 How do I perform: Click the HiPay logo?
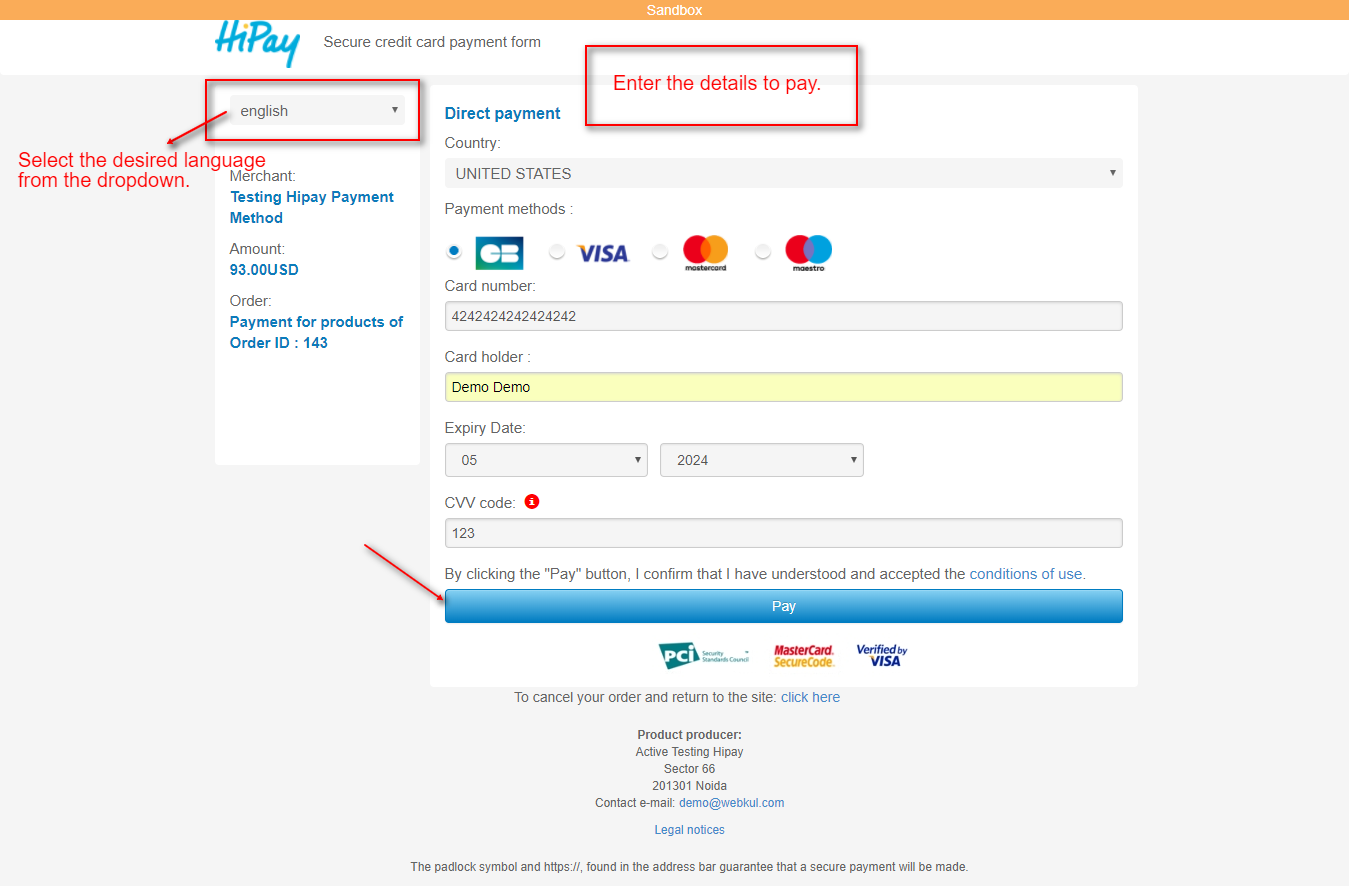coord(256,44)
